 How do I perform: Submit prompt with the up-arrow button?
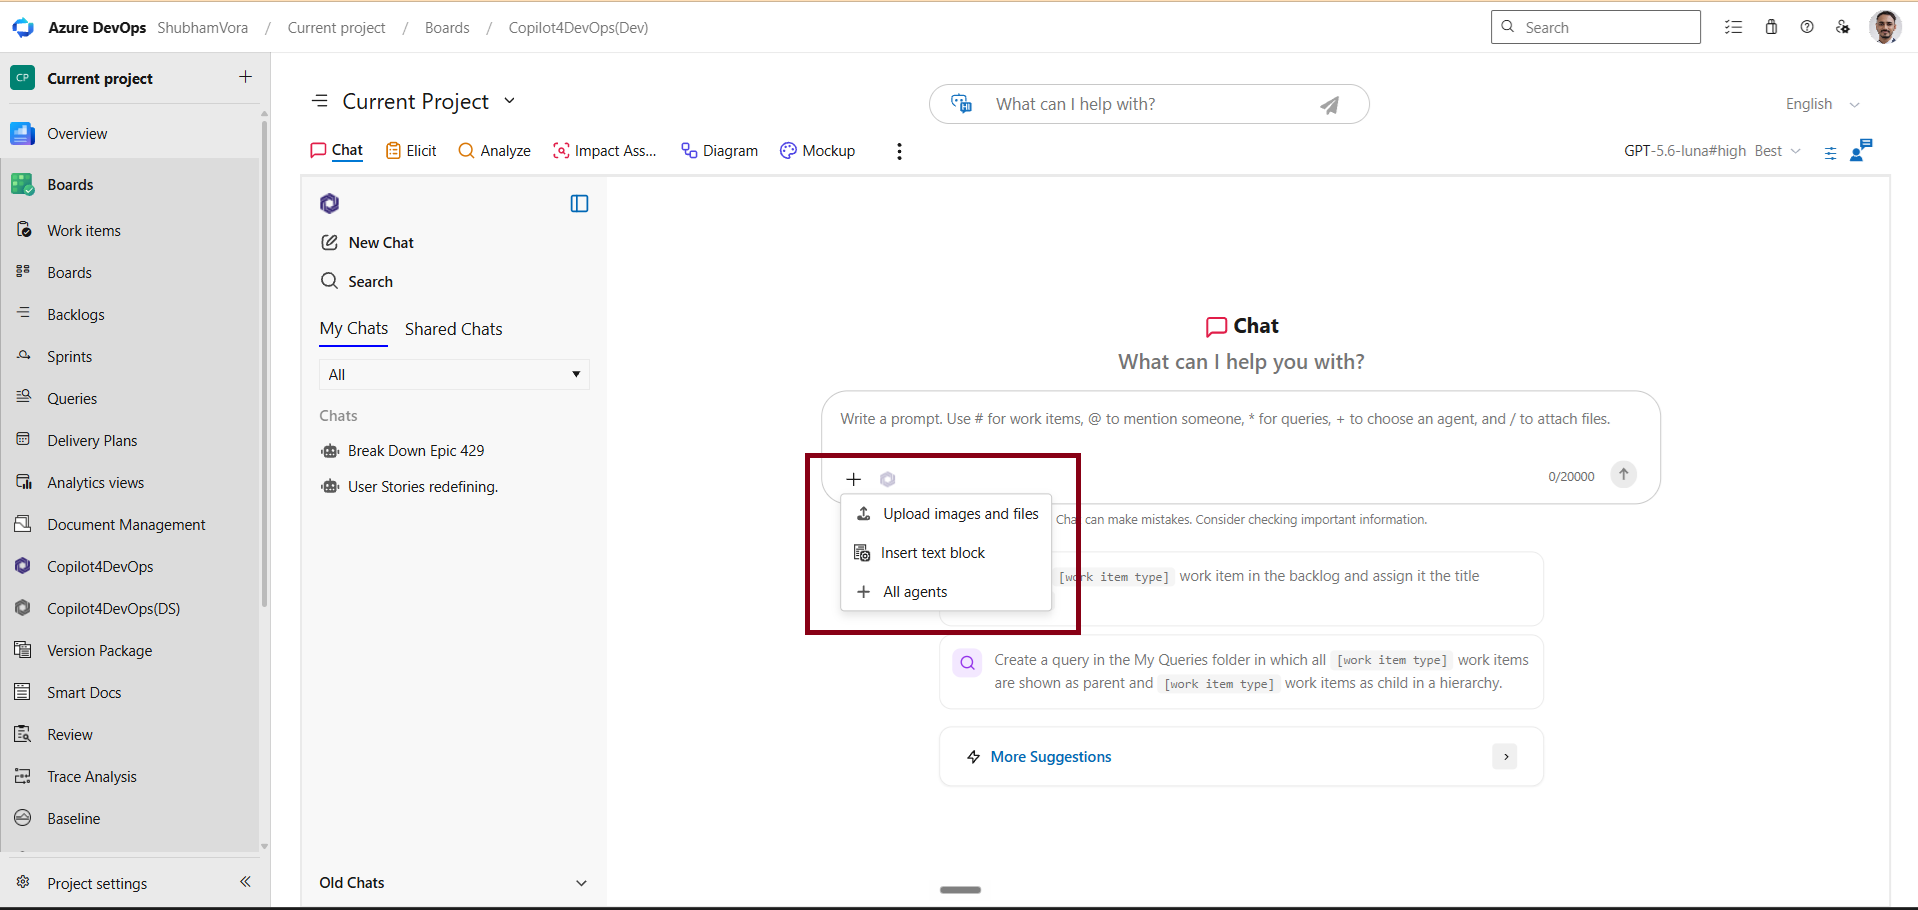tap(1623, 474)
